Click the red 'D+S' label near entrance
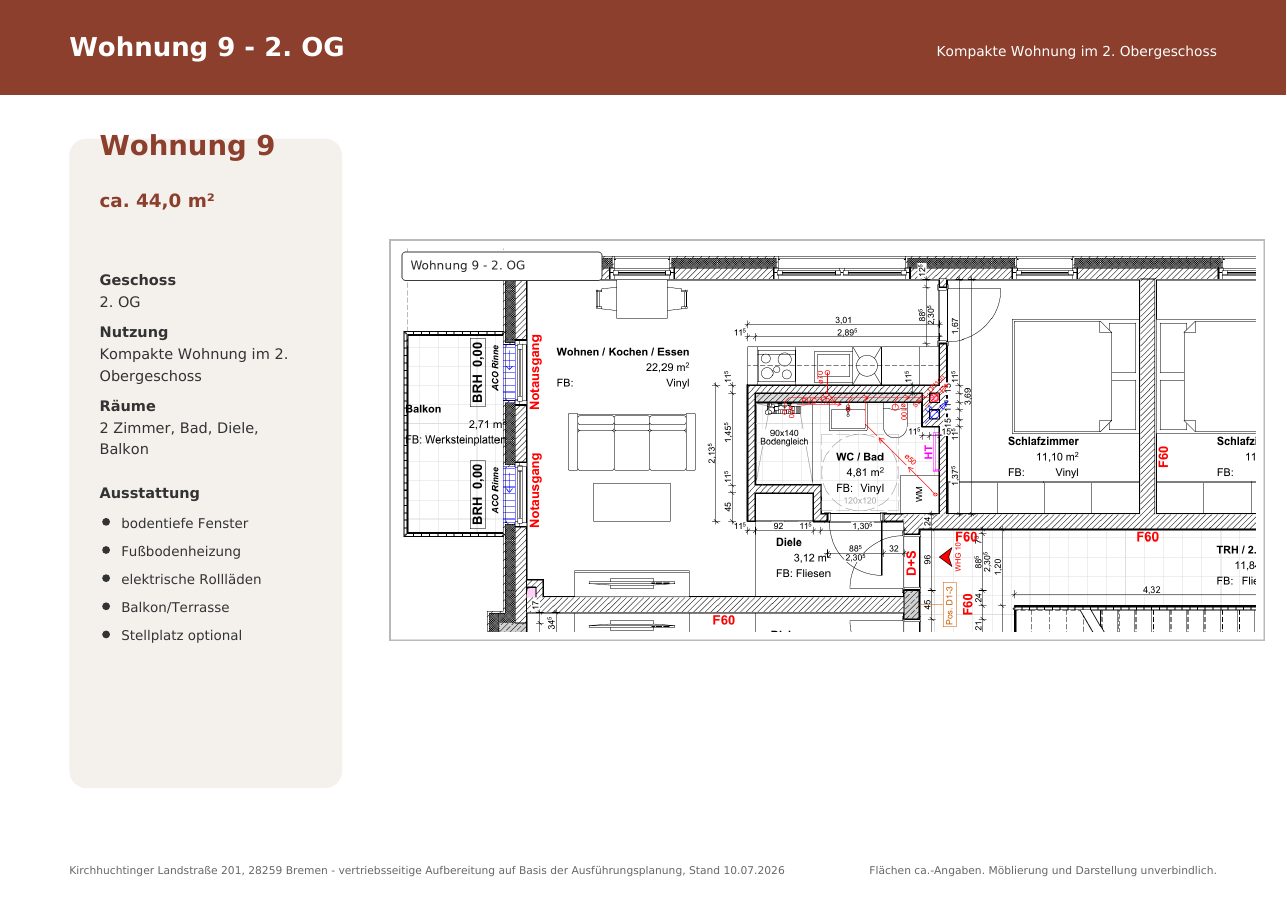This screenshot has height=910, width=1287. [911, 563]
